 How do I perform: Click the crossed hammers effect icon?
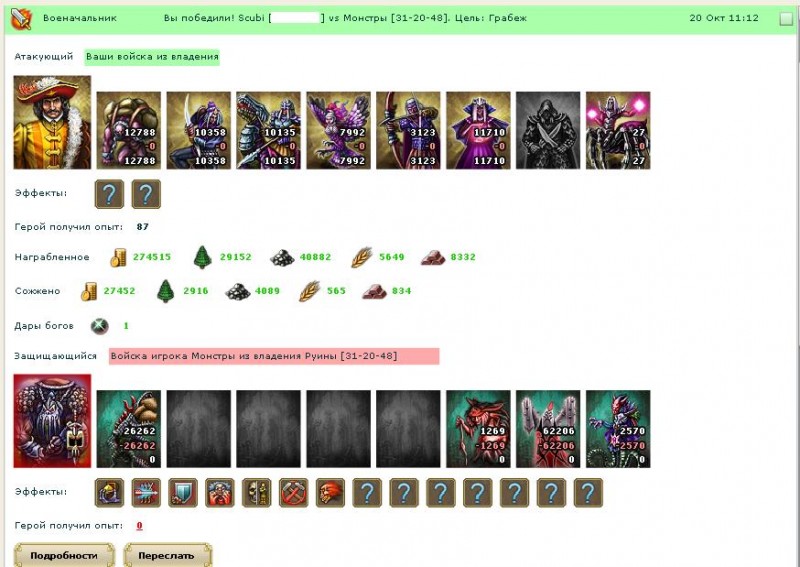pyautogui.click(x=293, y=492)
